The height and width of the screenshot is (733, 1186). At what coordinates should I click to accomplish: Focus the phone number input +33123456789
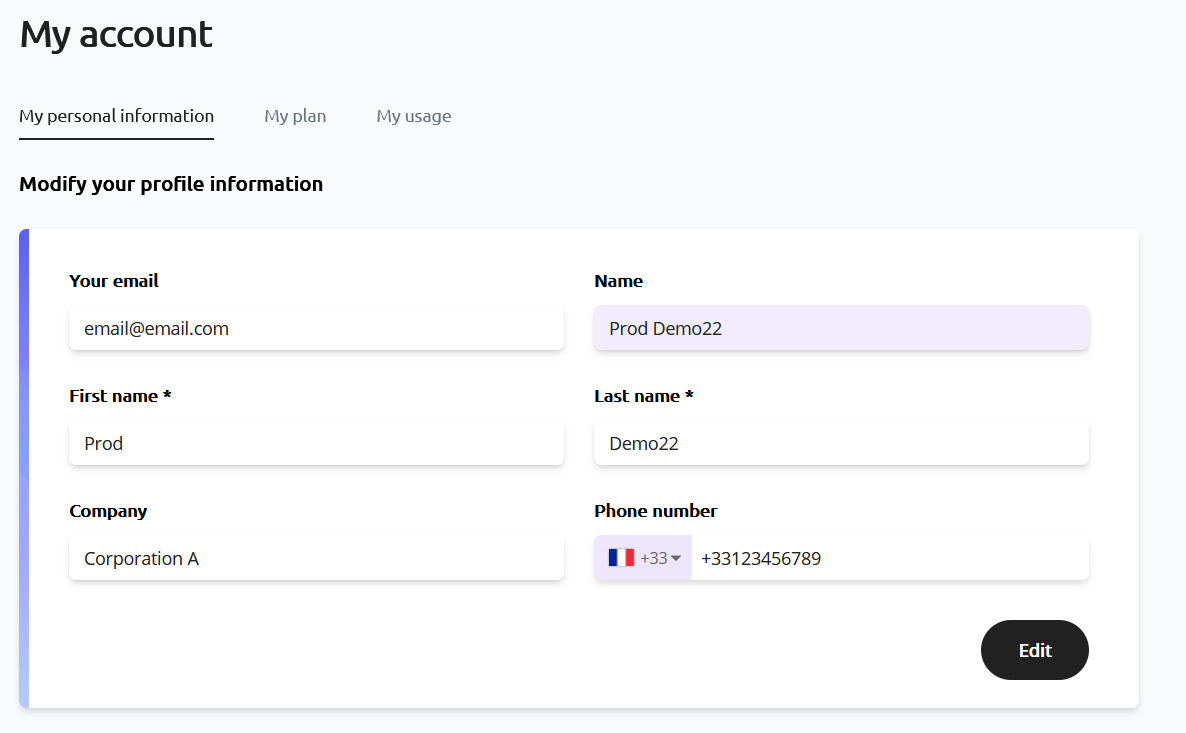point(888,558)
